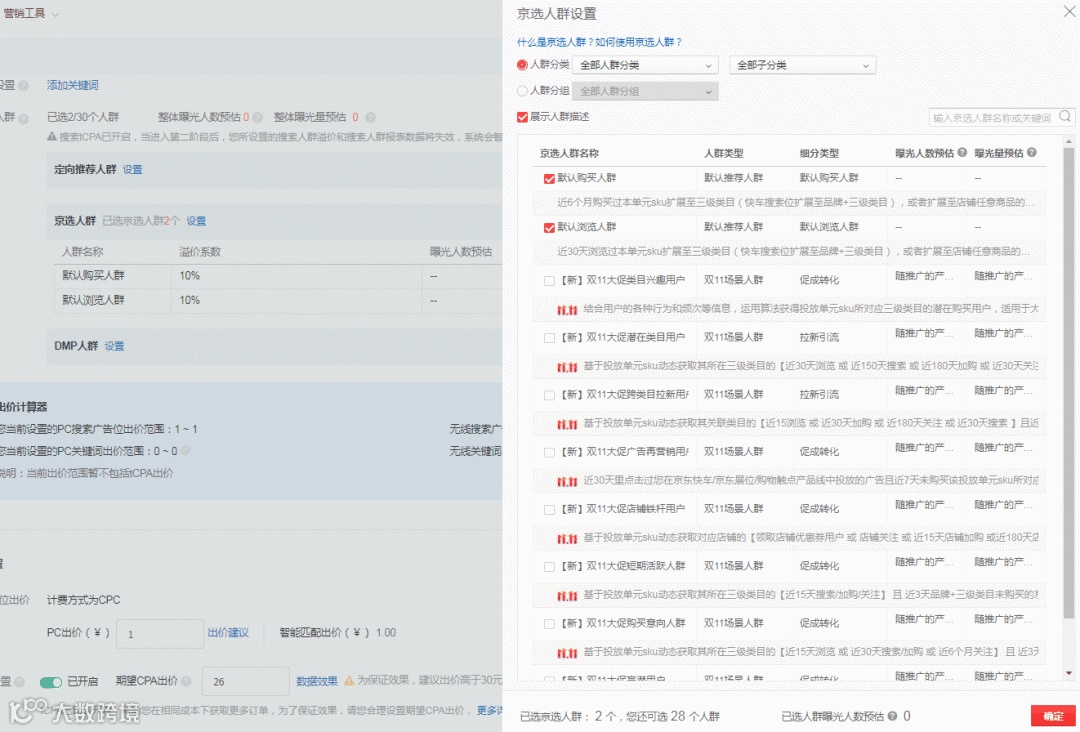Click the 细分类型 column header
Screen dimensions: 1080x732
(819, 154)
